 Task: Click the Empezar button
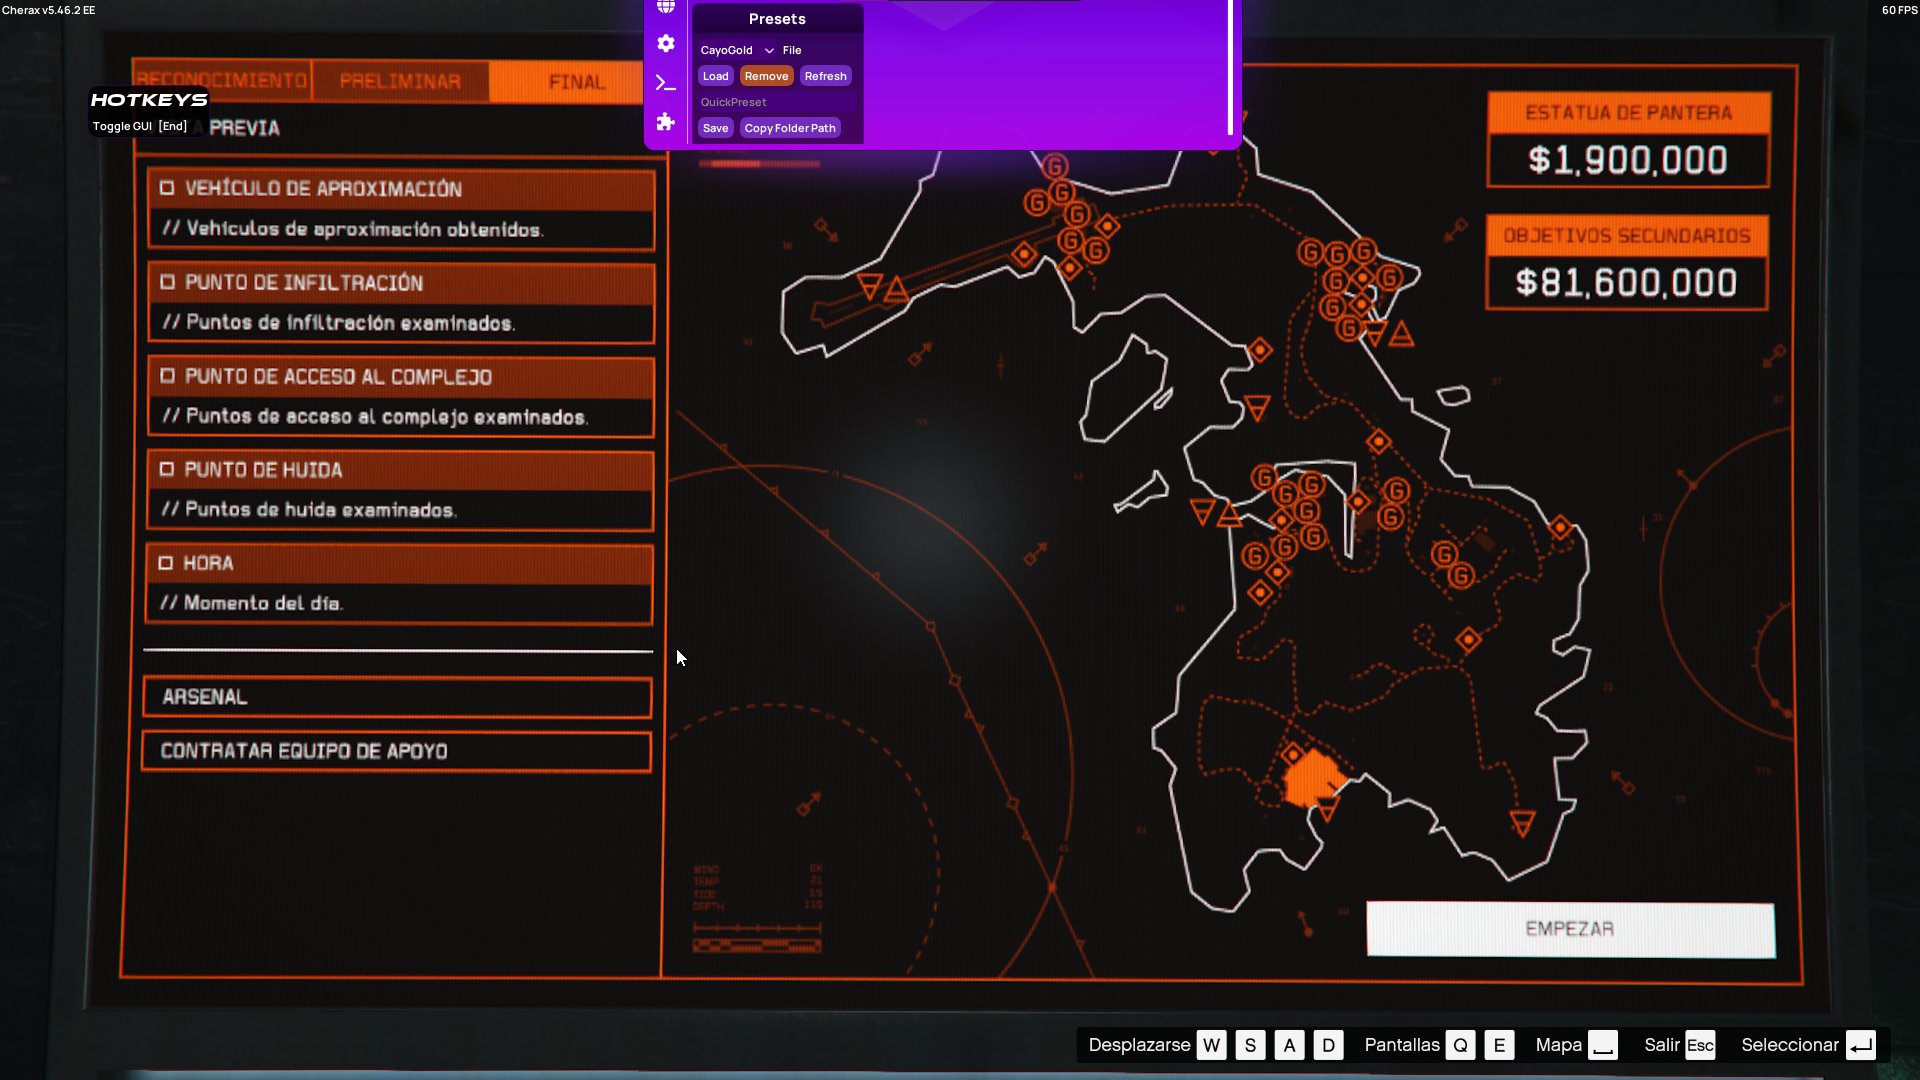point(1570,929)
